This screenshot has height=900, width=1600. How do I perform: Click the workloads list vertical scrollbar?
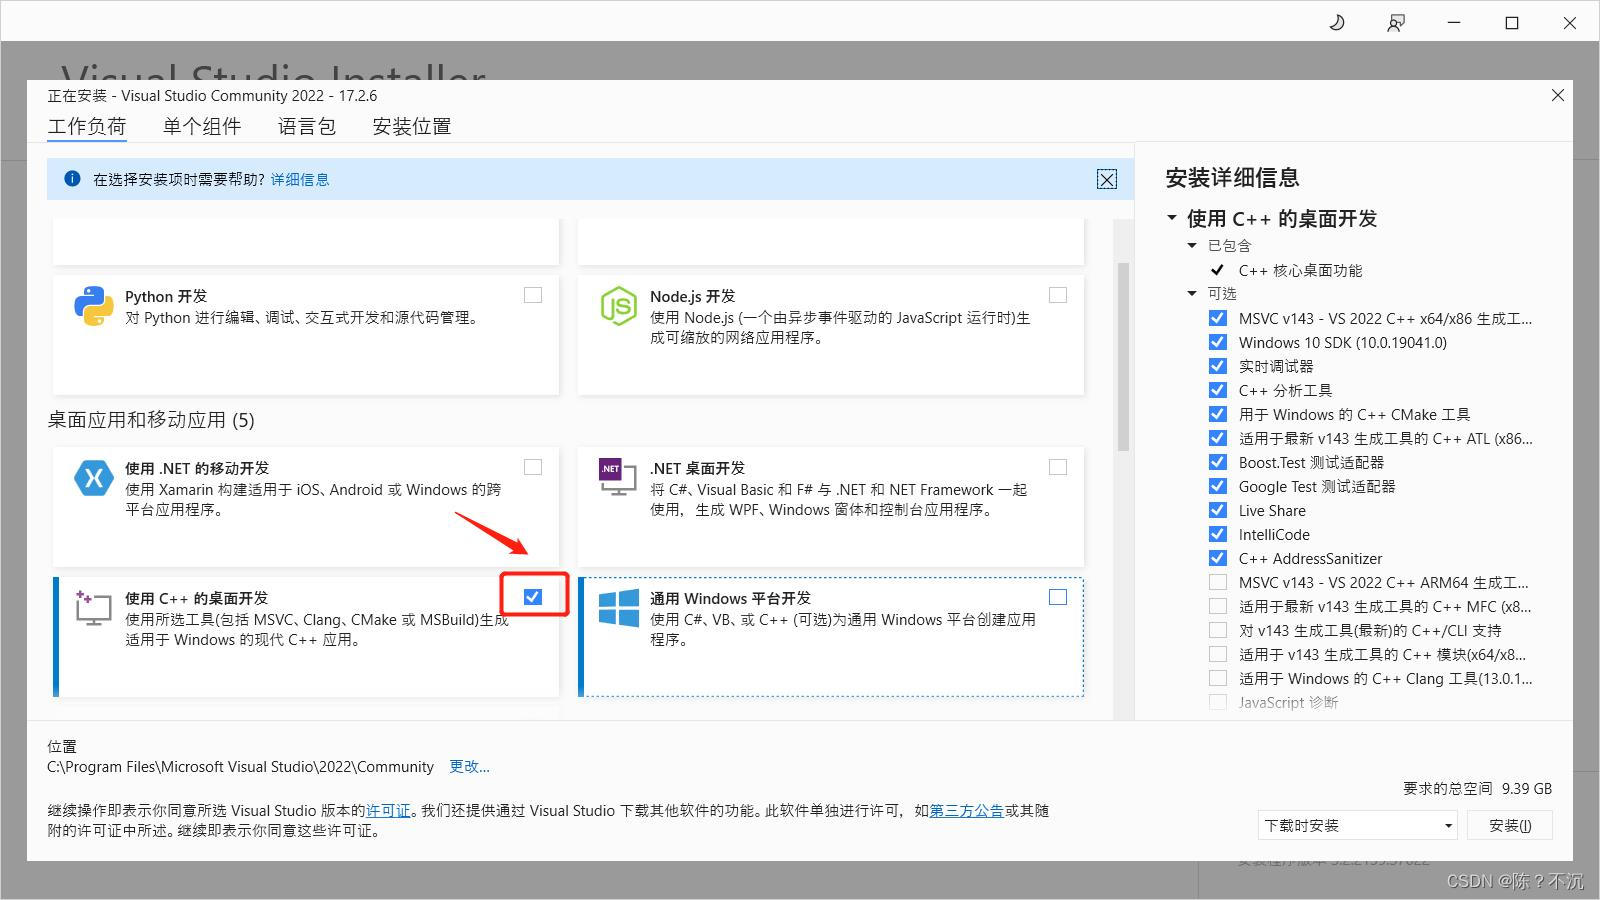1123,357
